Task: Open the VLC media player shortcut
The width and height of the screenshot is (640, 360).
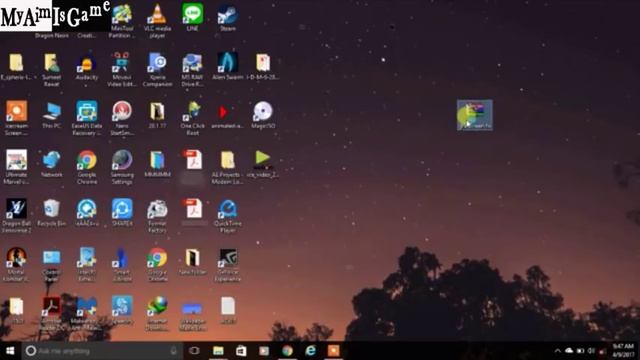Action: (157, 20)
